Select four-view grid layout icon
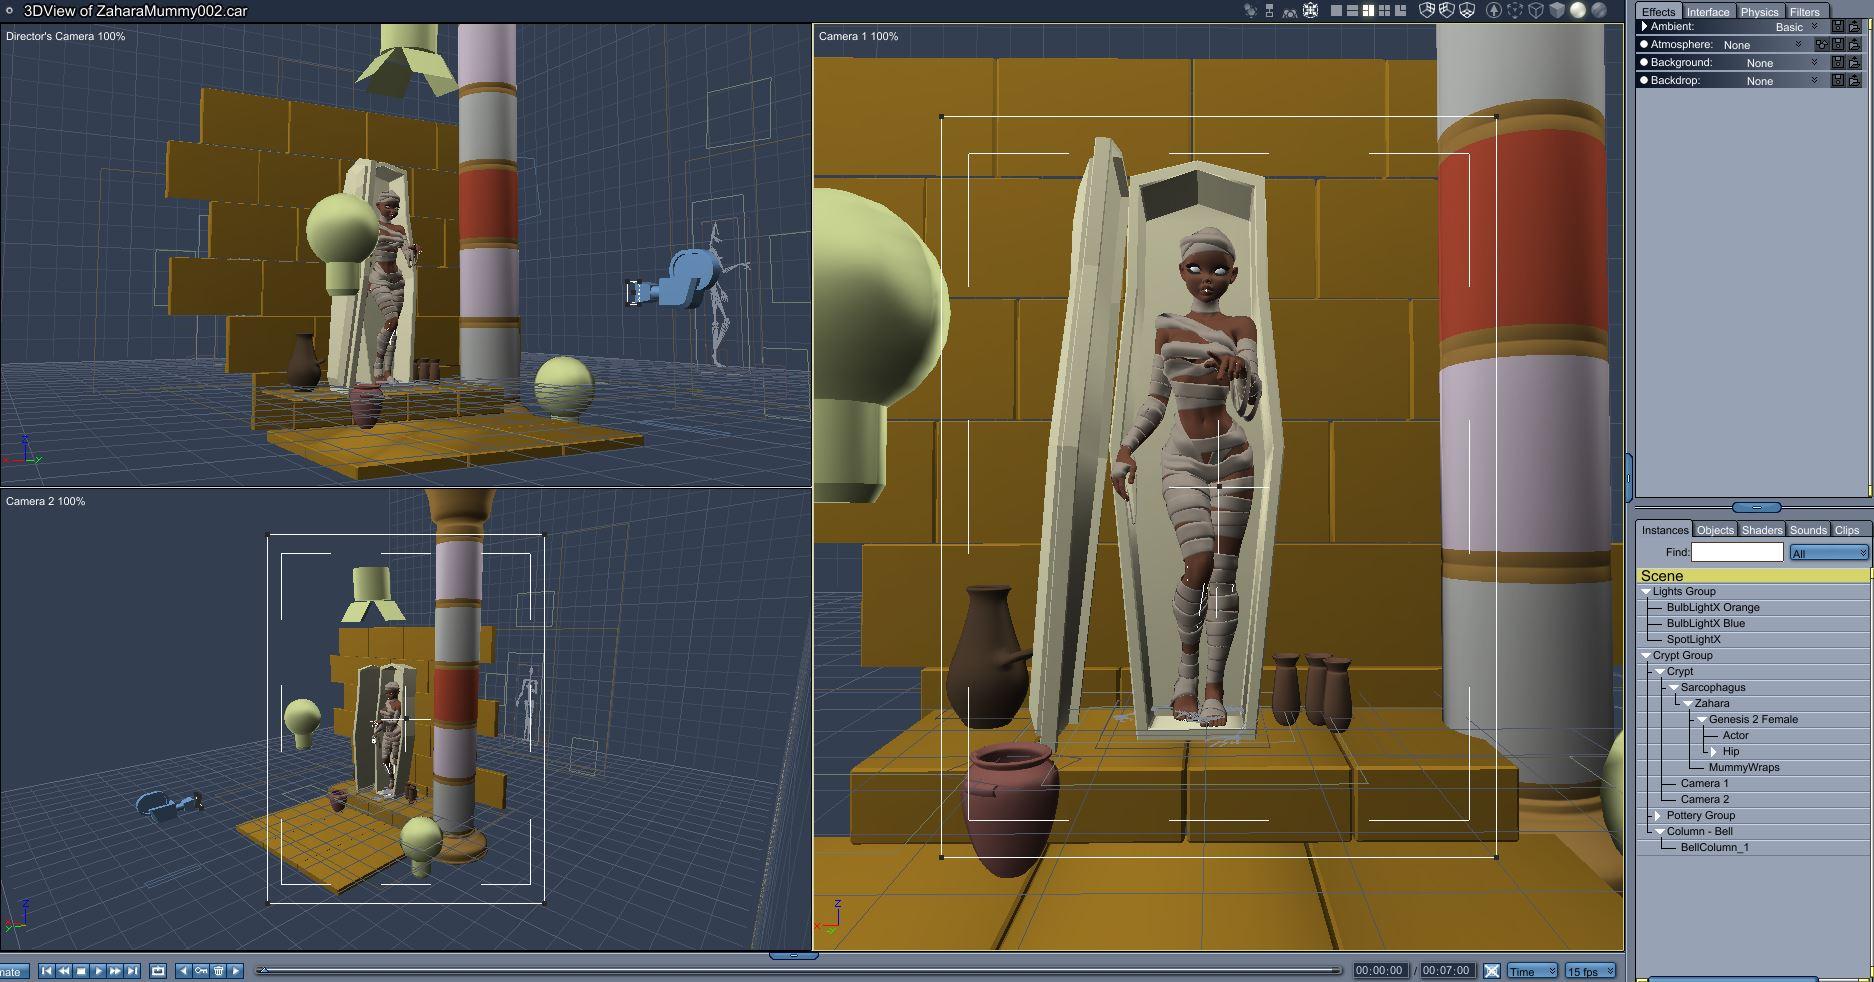1874x982 pixels. 1384,10
